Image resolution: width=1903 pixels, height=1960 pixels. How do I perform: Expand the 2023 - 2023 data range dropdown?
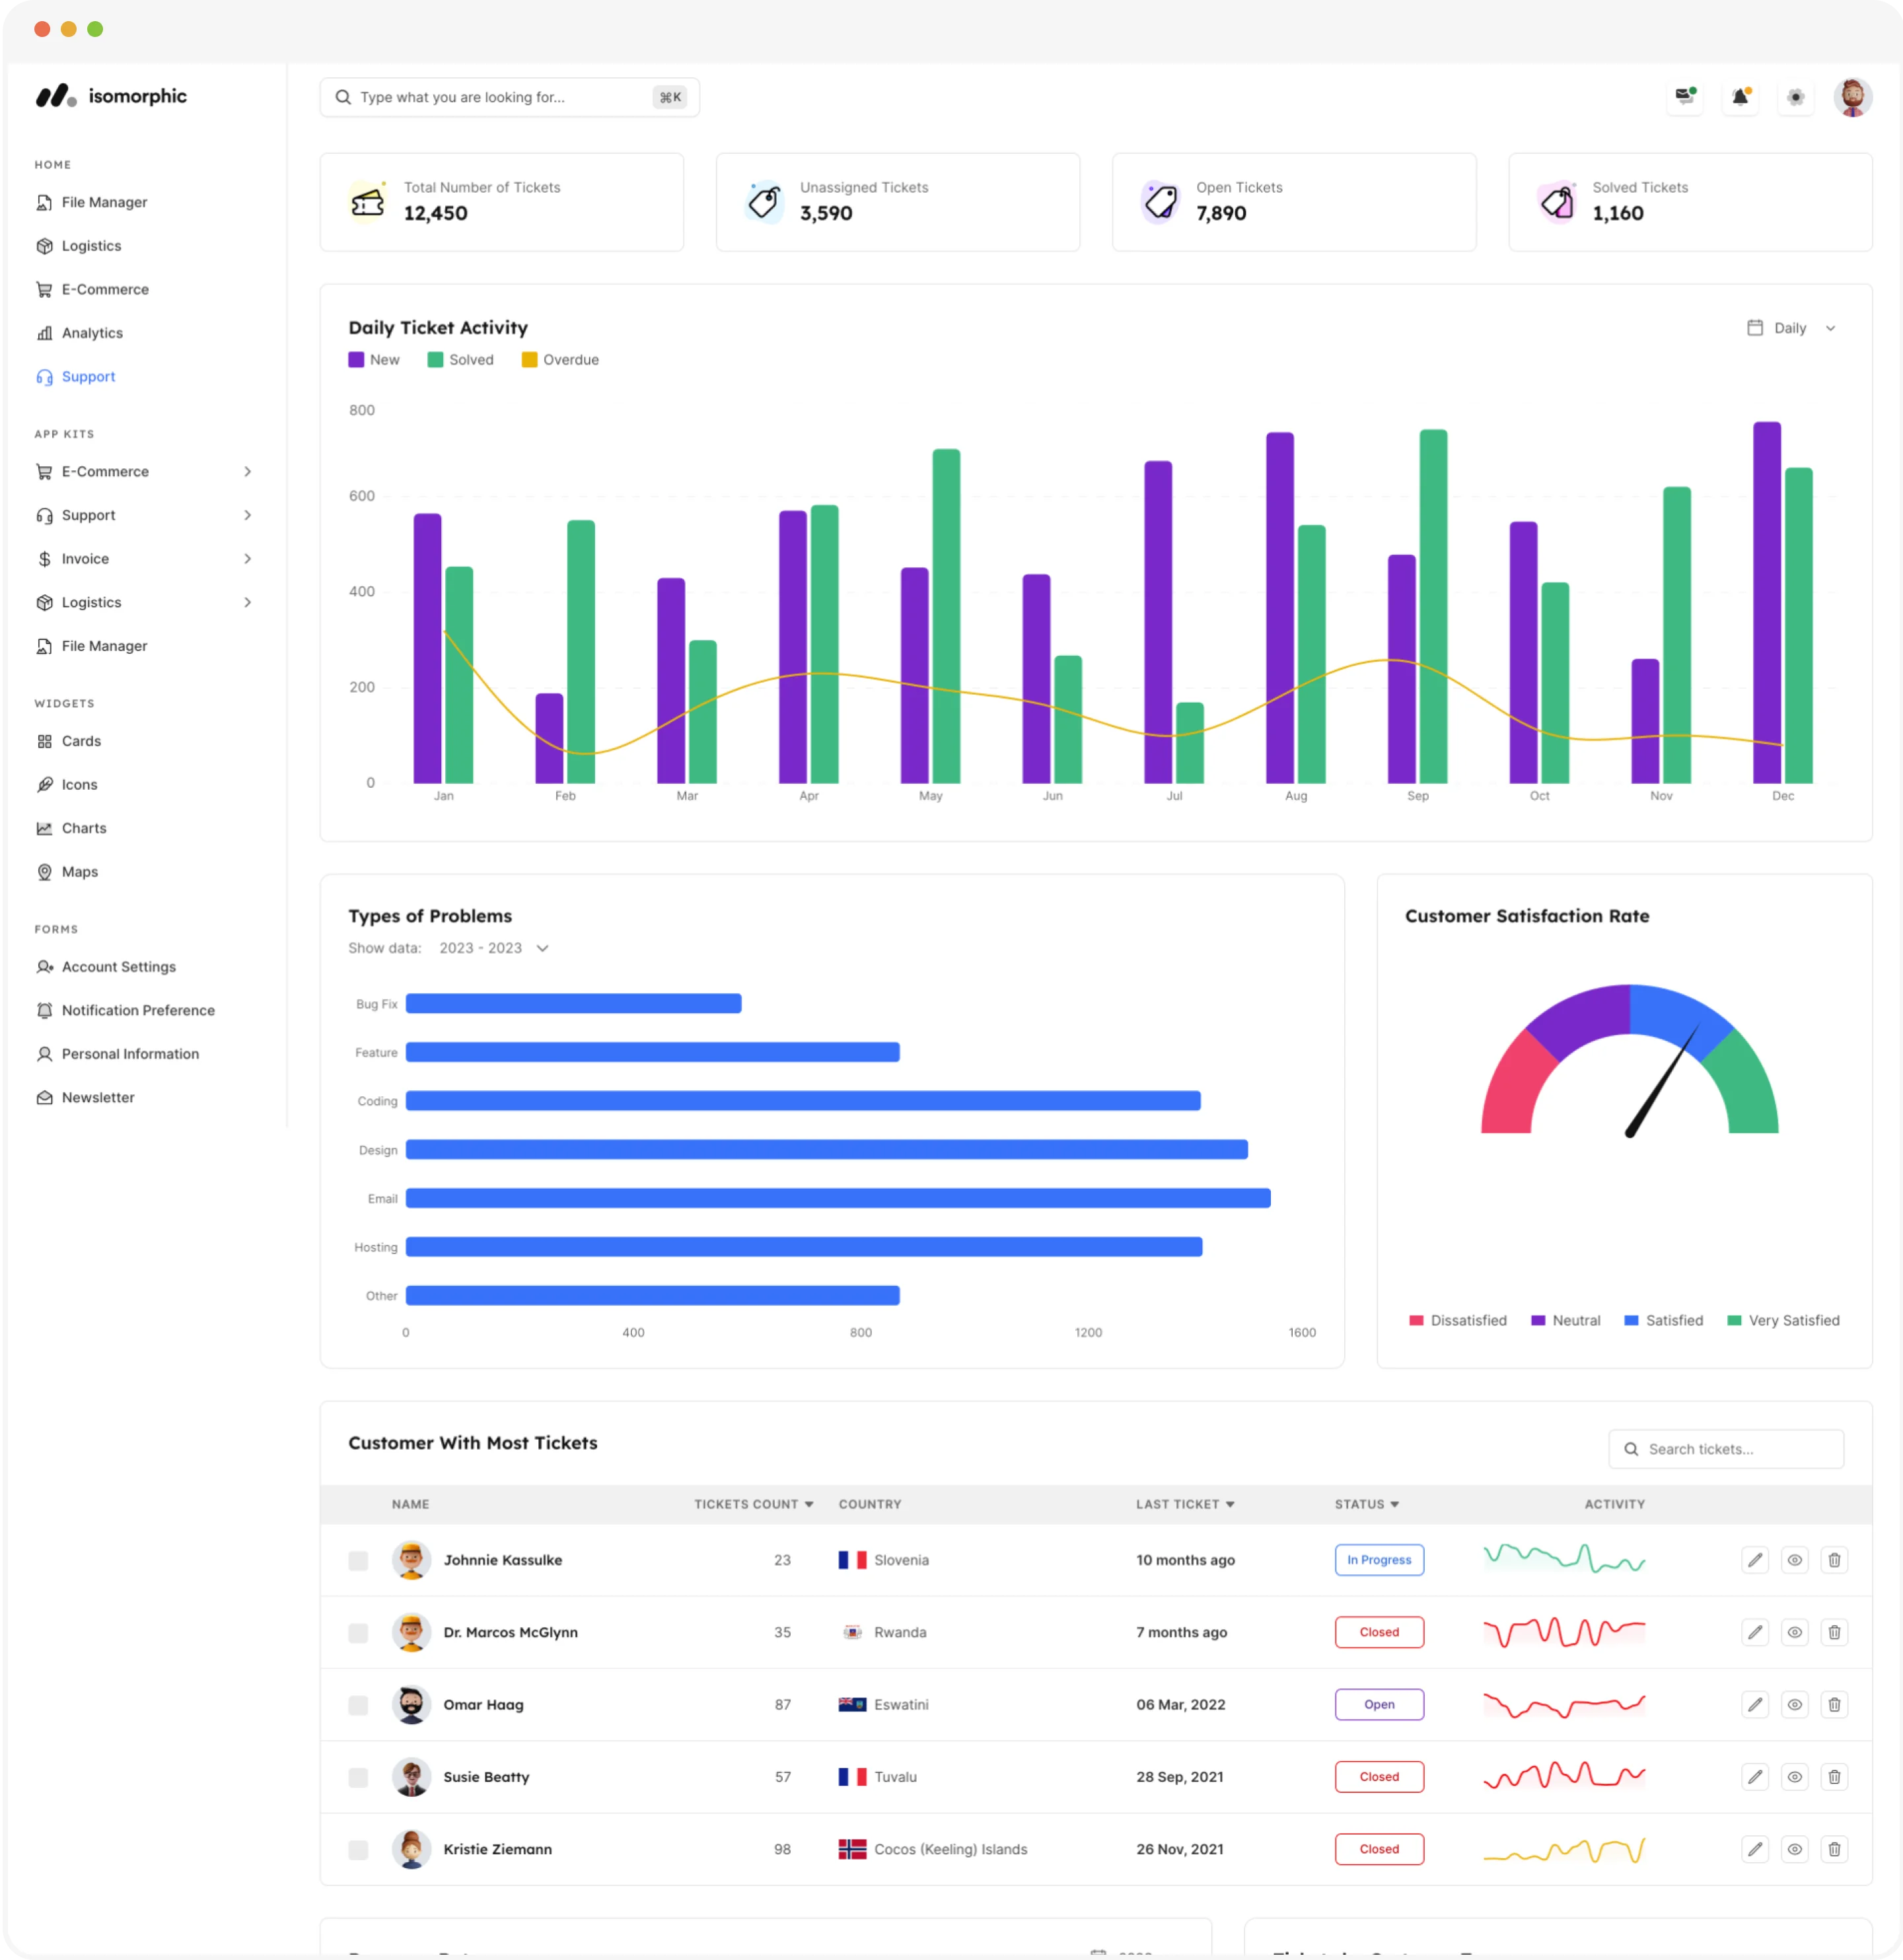pos(494,948)
